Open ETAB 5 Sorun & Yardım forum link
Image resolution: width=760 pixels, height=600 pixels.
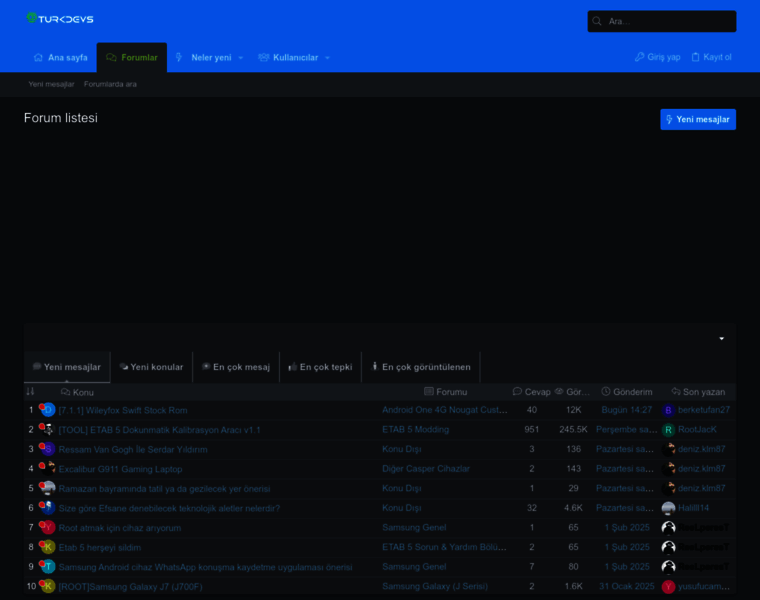pos(444,547)
